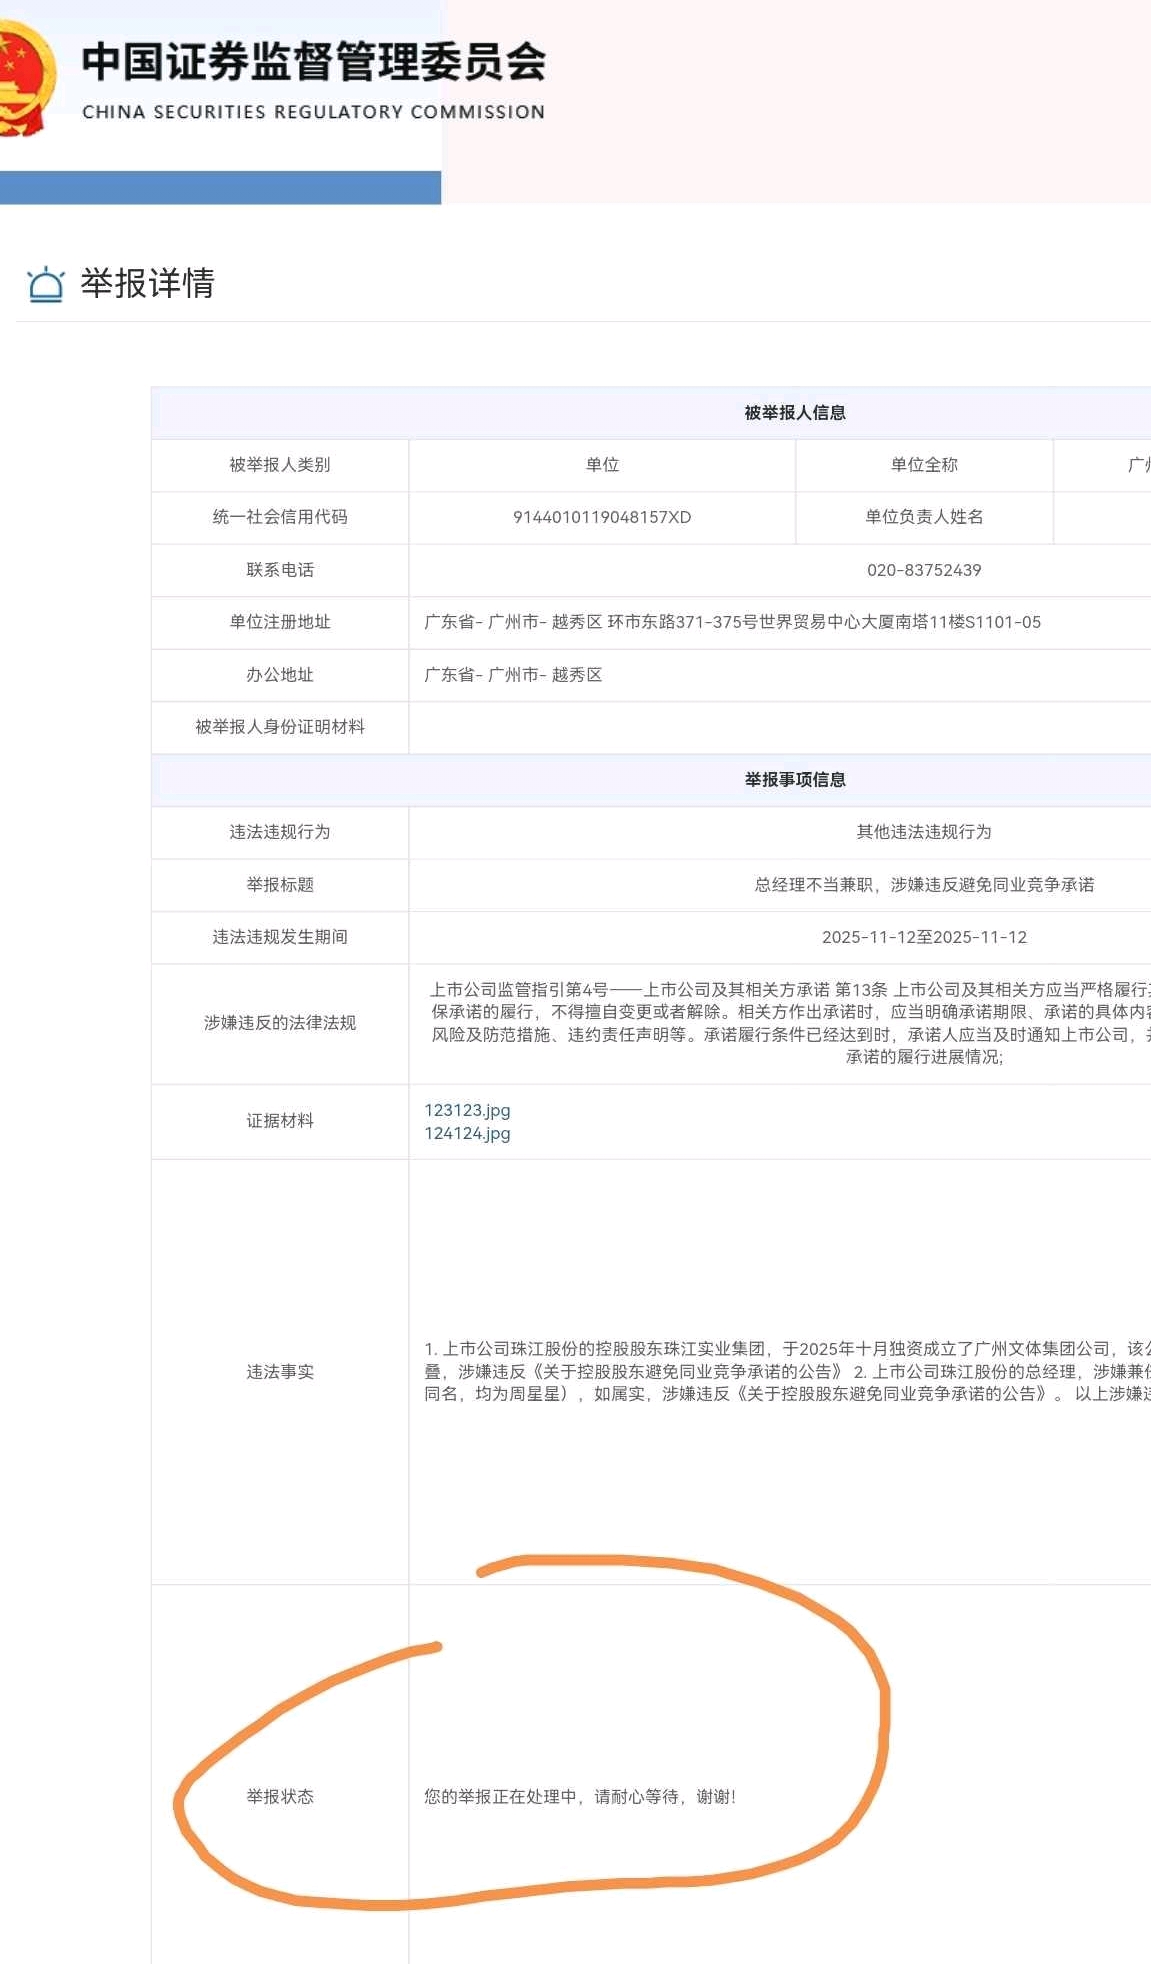Click the 违法违规行为 label

pos(280,832)
